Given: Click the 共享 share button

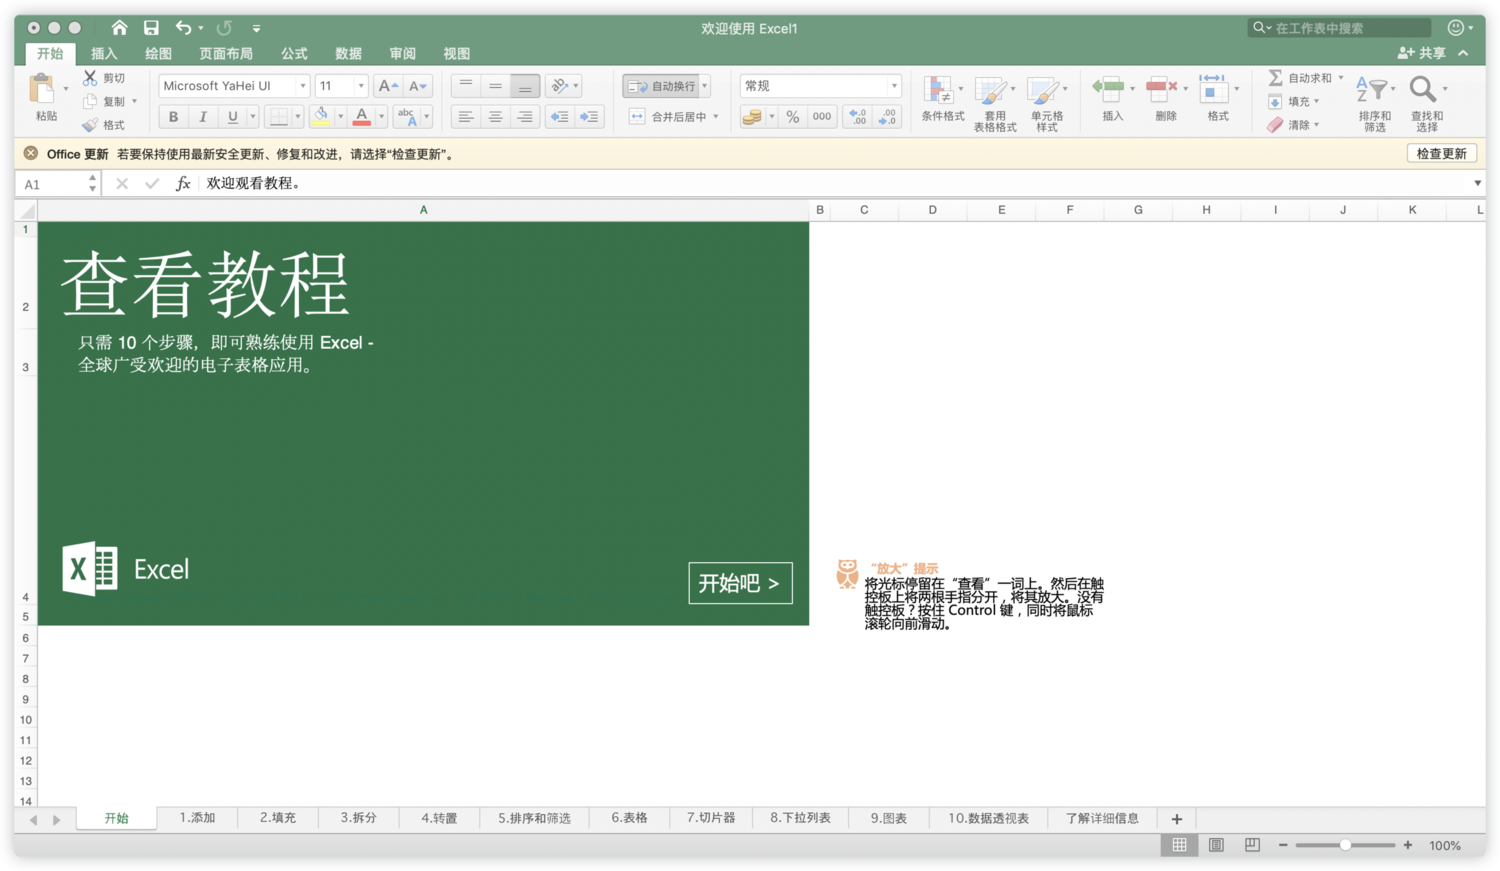Looking at the screenshot, I should [1422, 53].
